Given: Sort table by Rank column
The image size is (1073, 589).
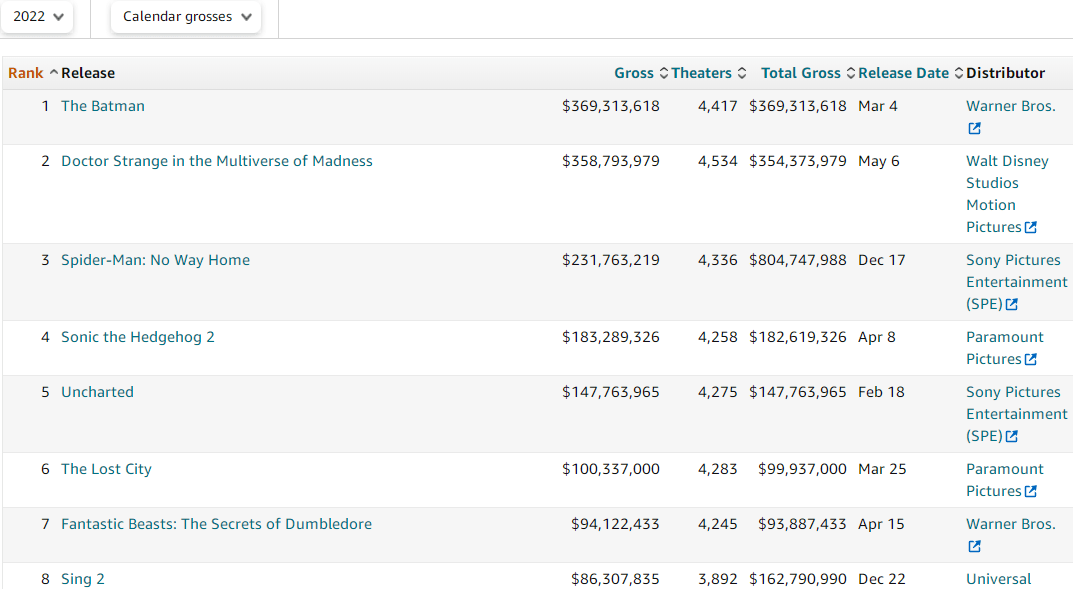Looking at the screenshot, I should point(26,73).
